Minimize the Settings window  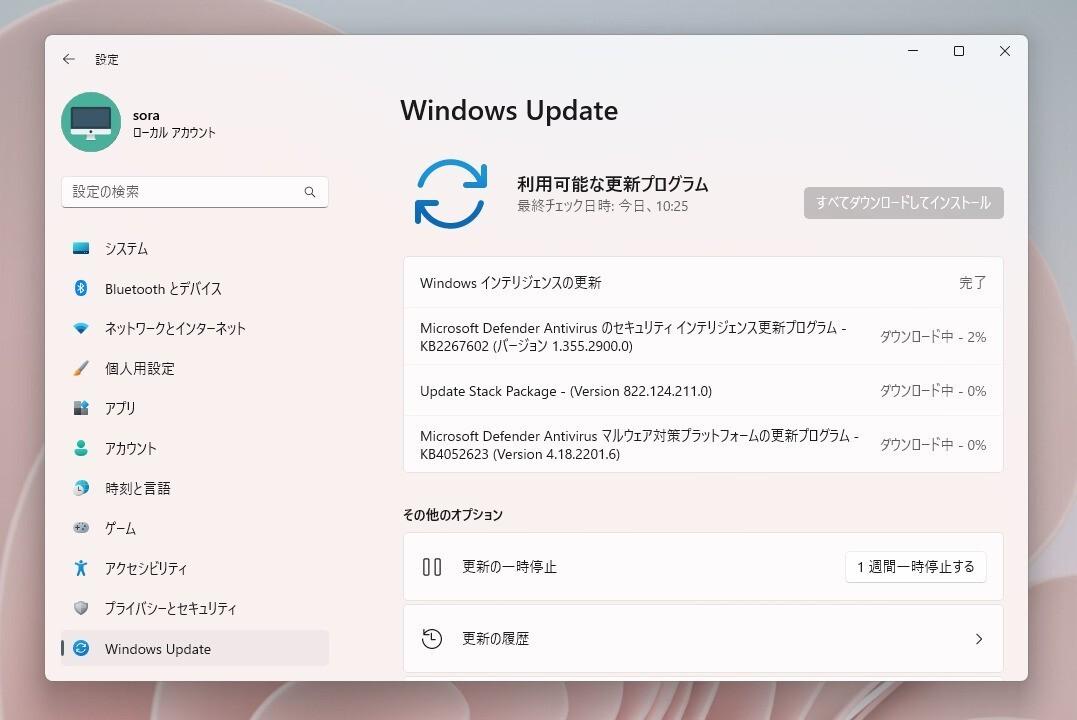click(x=913, y=51)
